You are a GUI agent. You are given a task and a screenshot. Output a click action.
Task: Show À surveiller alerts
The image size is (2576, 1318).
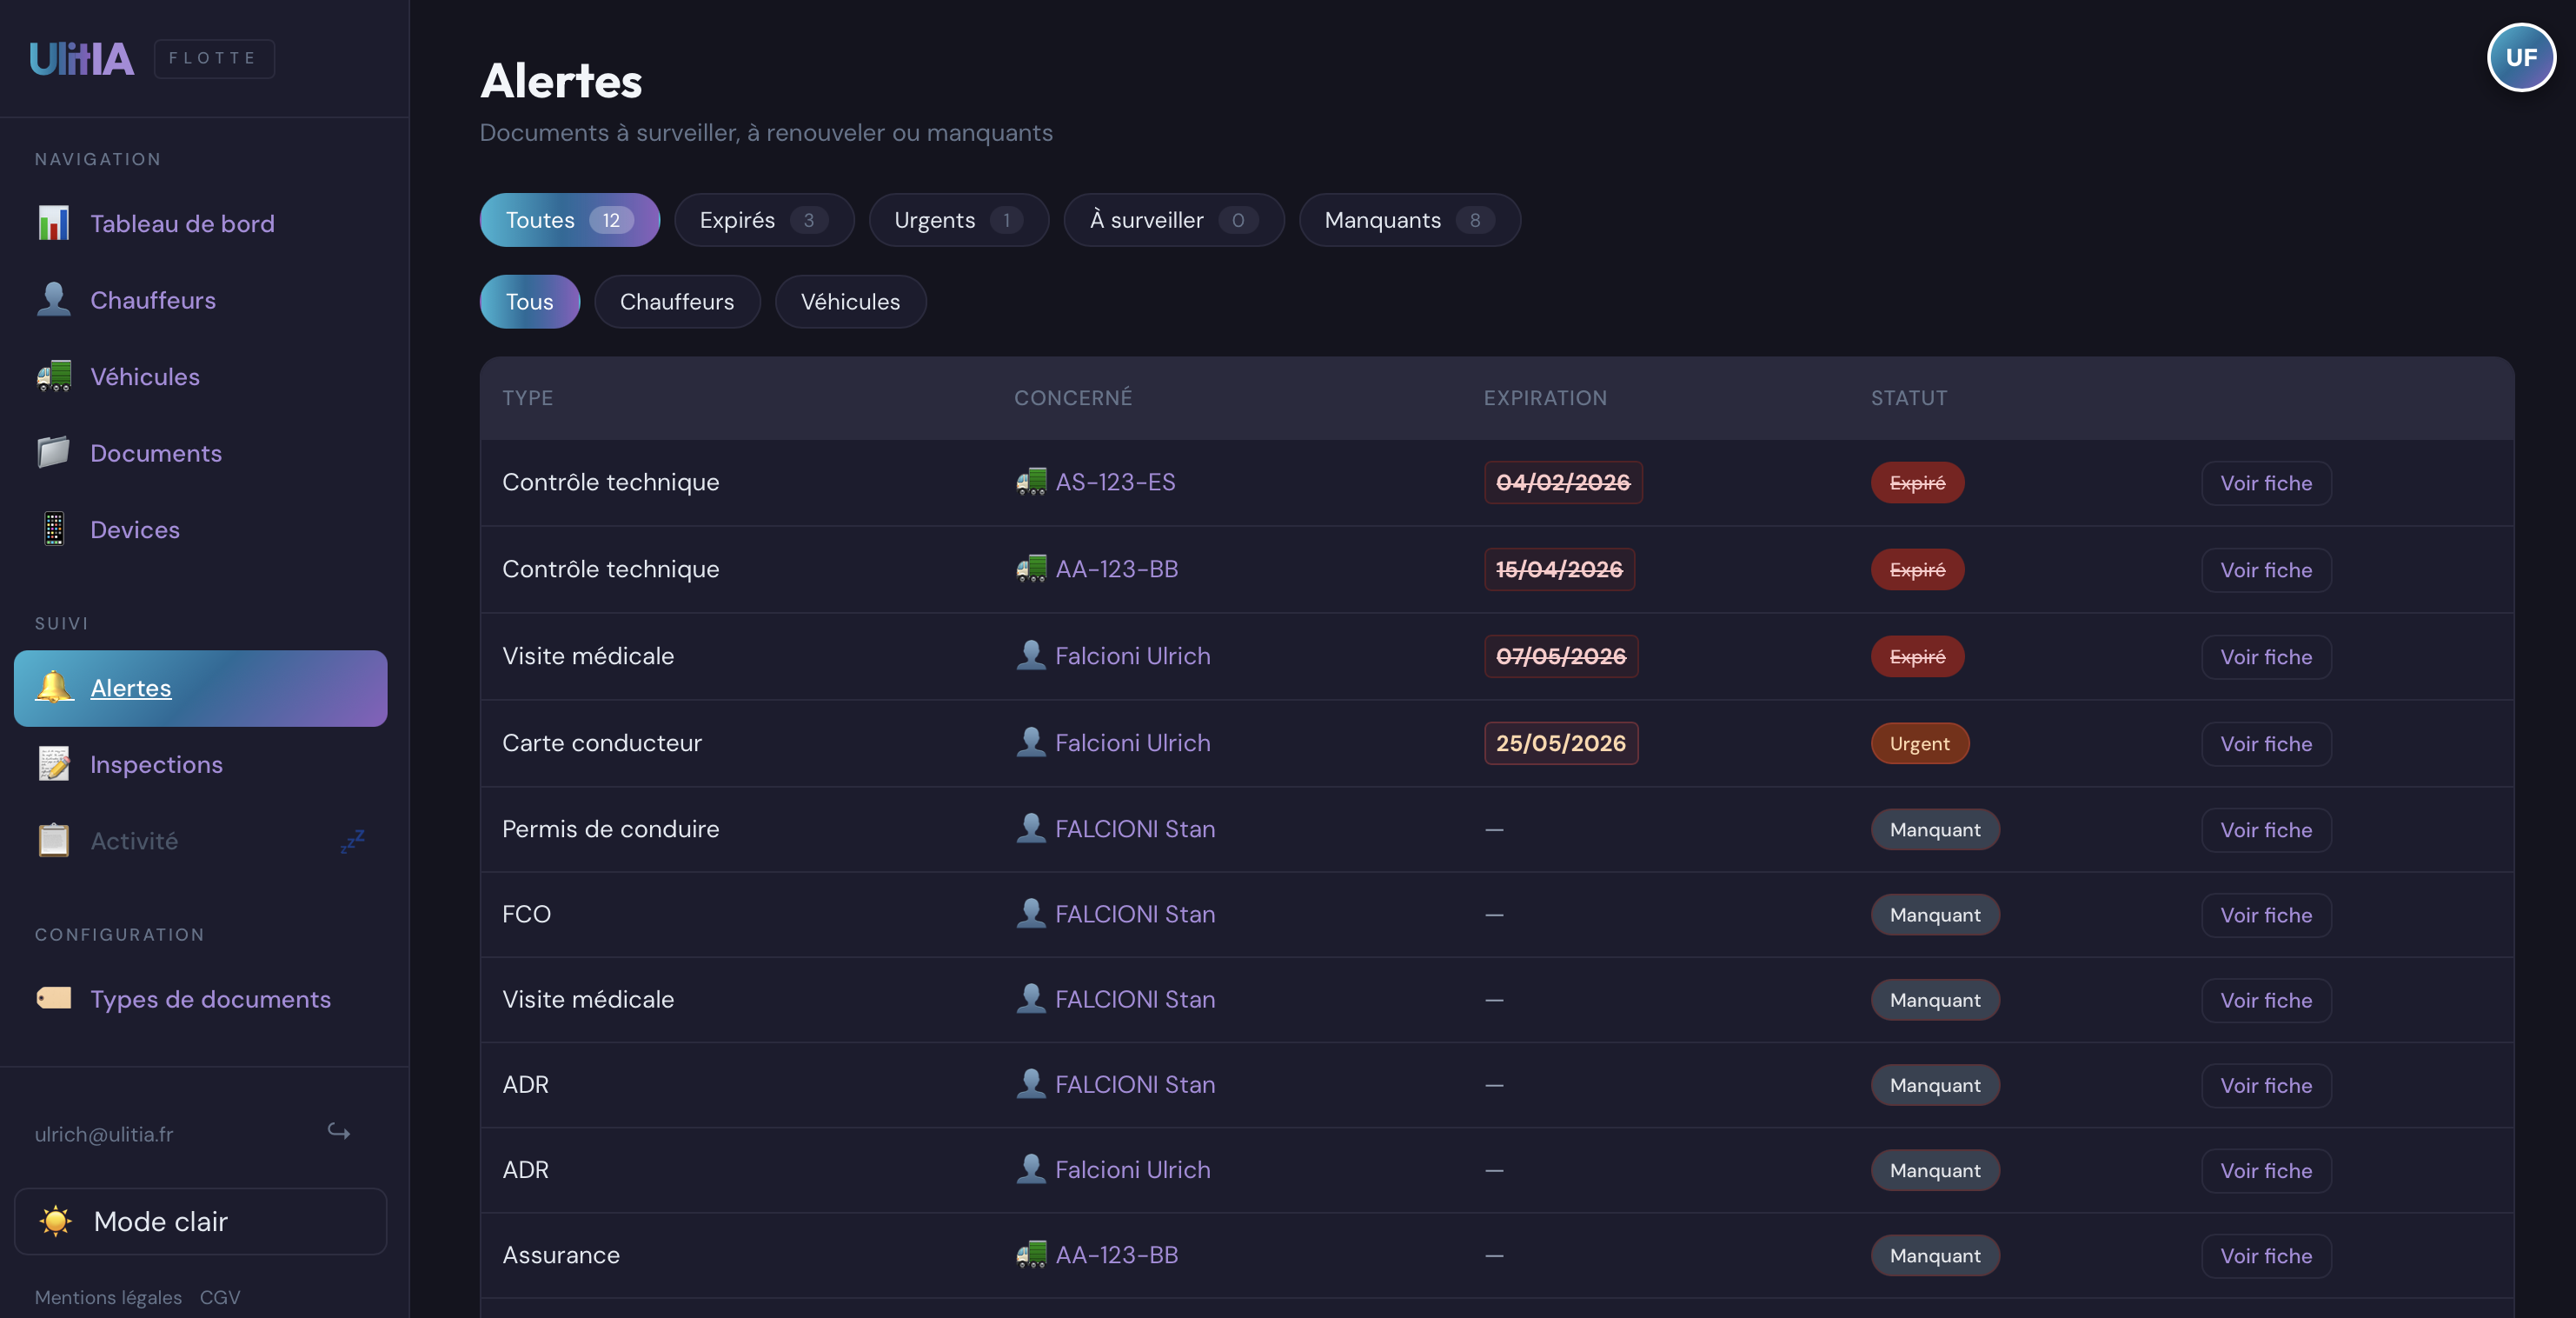click(1173, 220)
